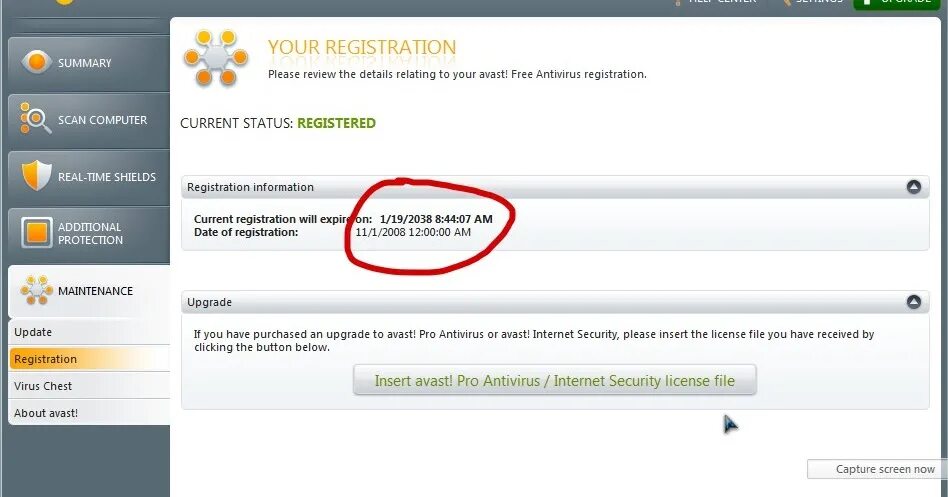Switch to the Summary tab
Viewport: 948px width, 497px height.
85,63
